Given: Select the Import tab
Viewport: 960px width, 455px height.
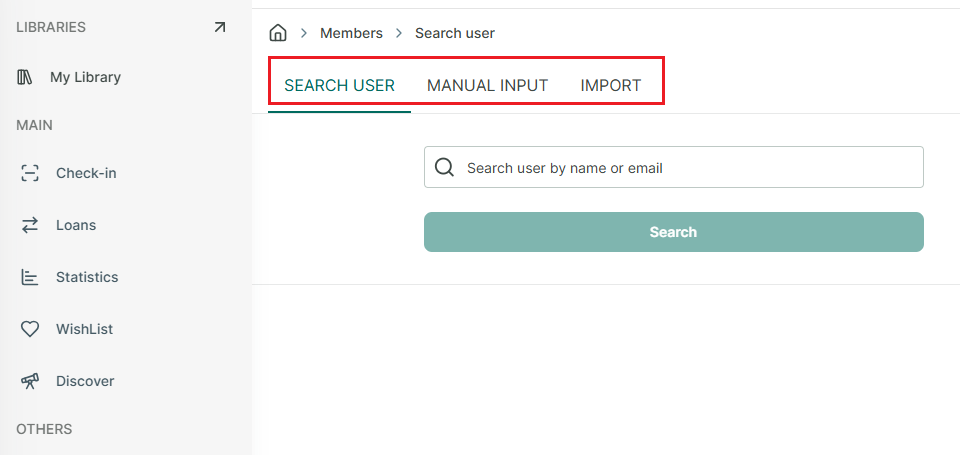Looking at the screenshot, I should pyautogui.click(x=610, y=85).
